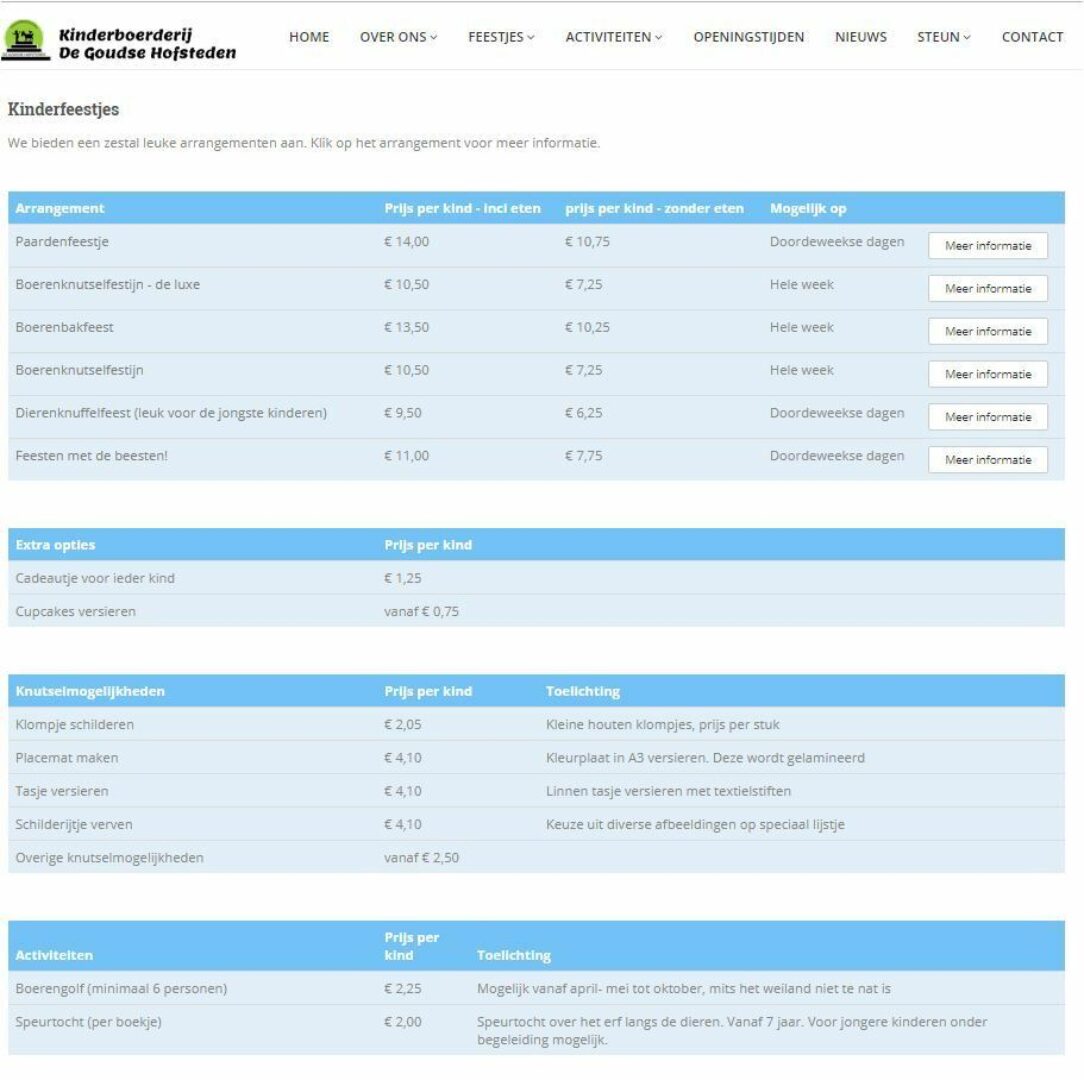Open the HOME menu item
The image size is (1084, 1080).
tap(309, 37)
